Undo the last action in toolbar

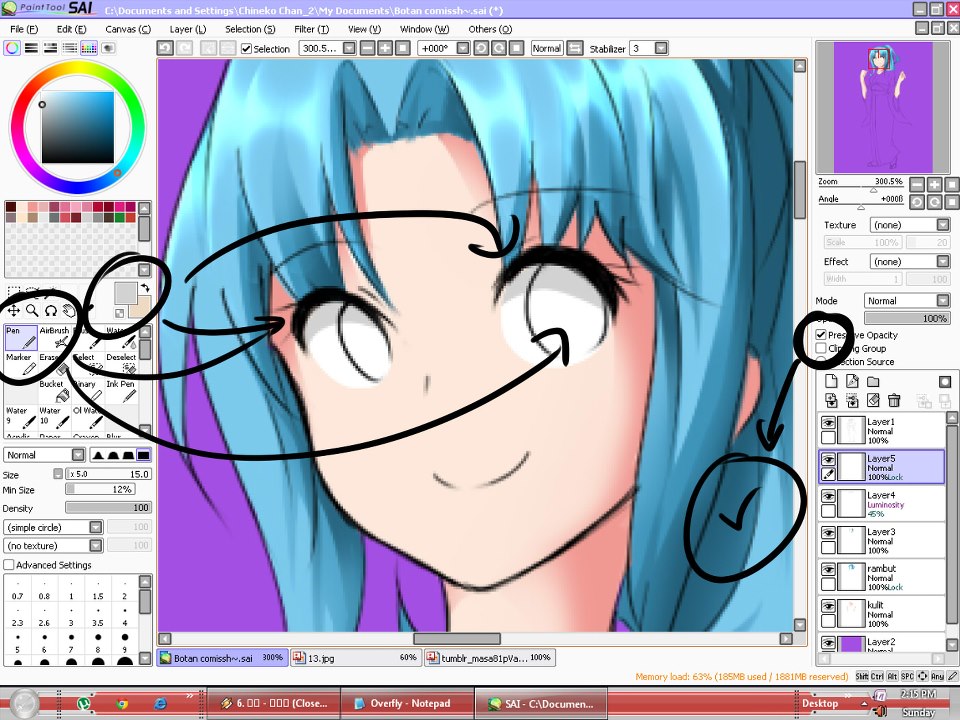[x=165, y=48]
